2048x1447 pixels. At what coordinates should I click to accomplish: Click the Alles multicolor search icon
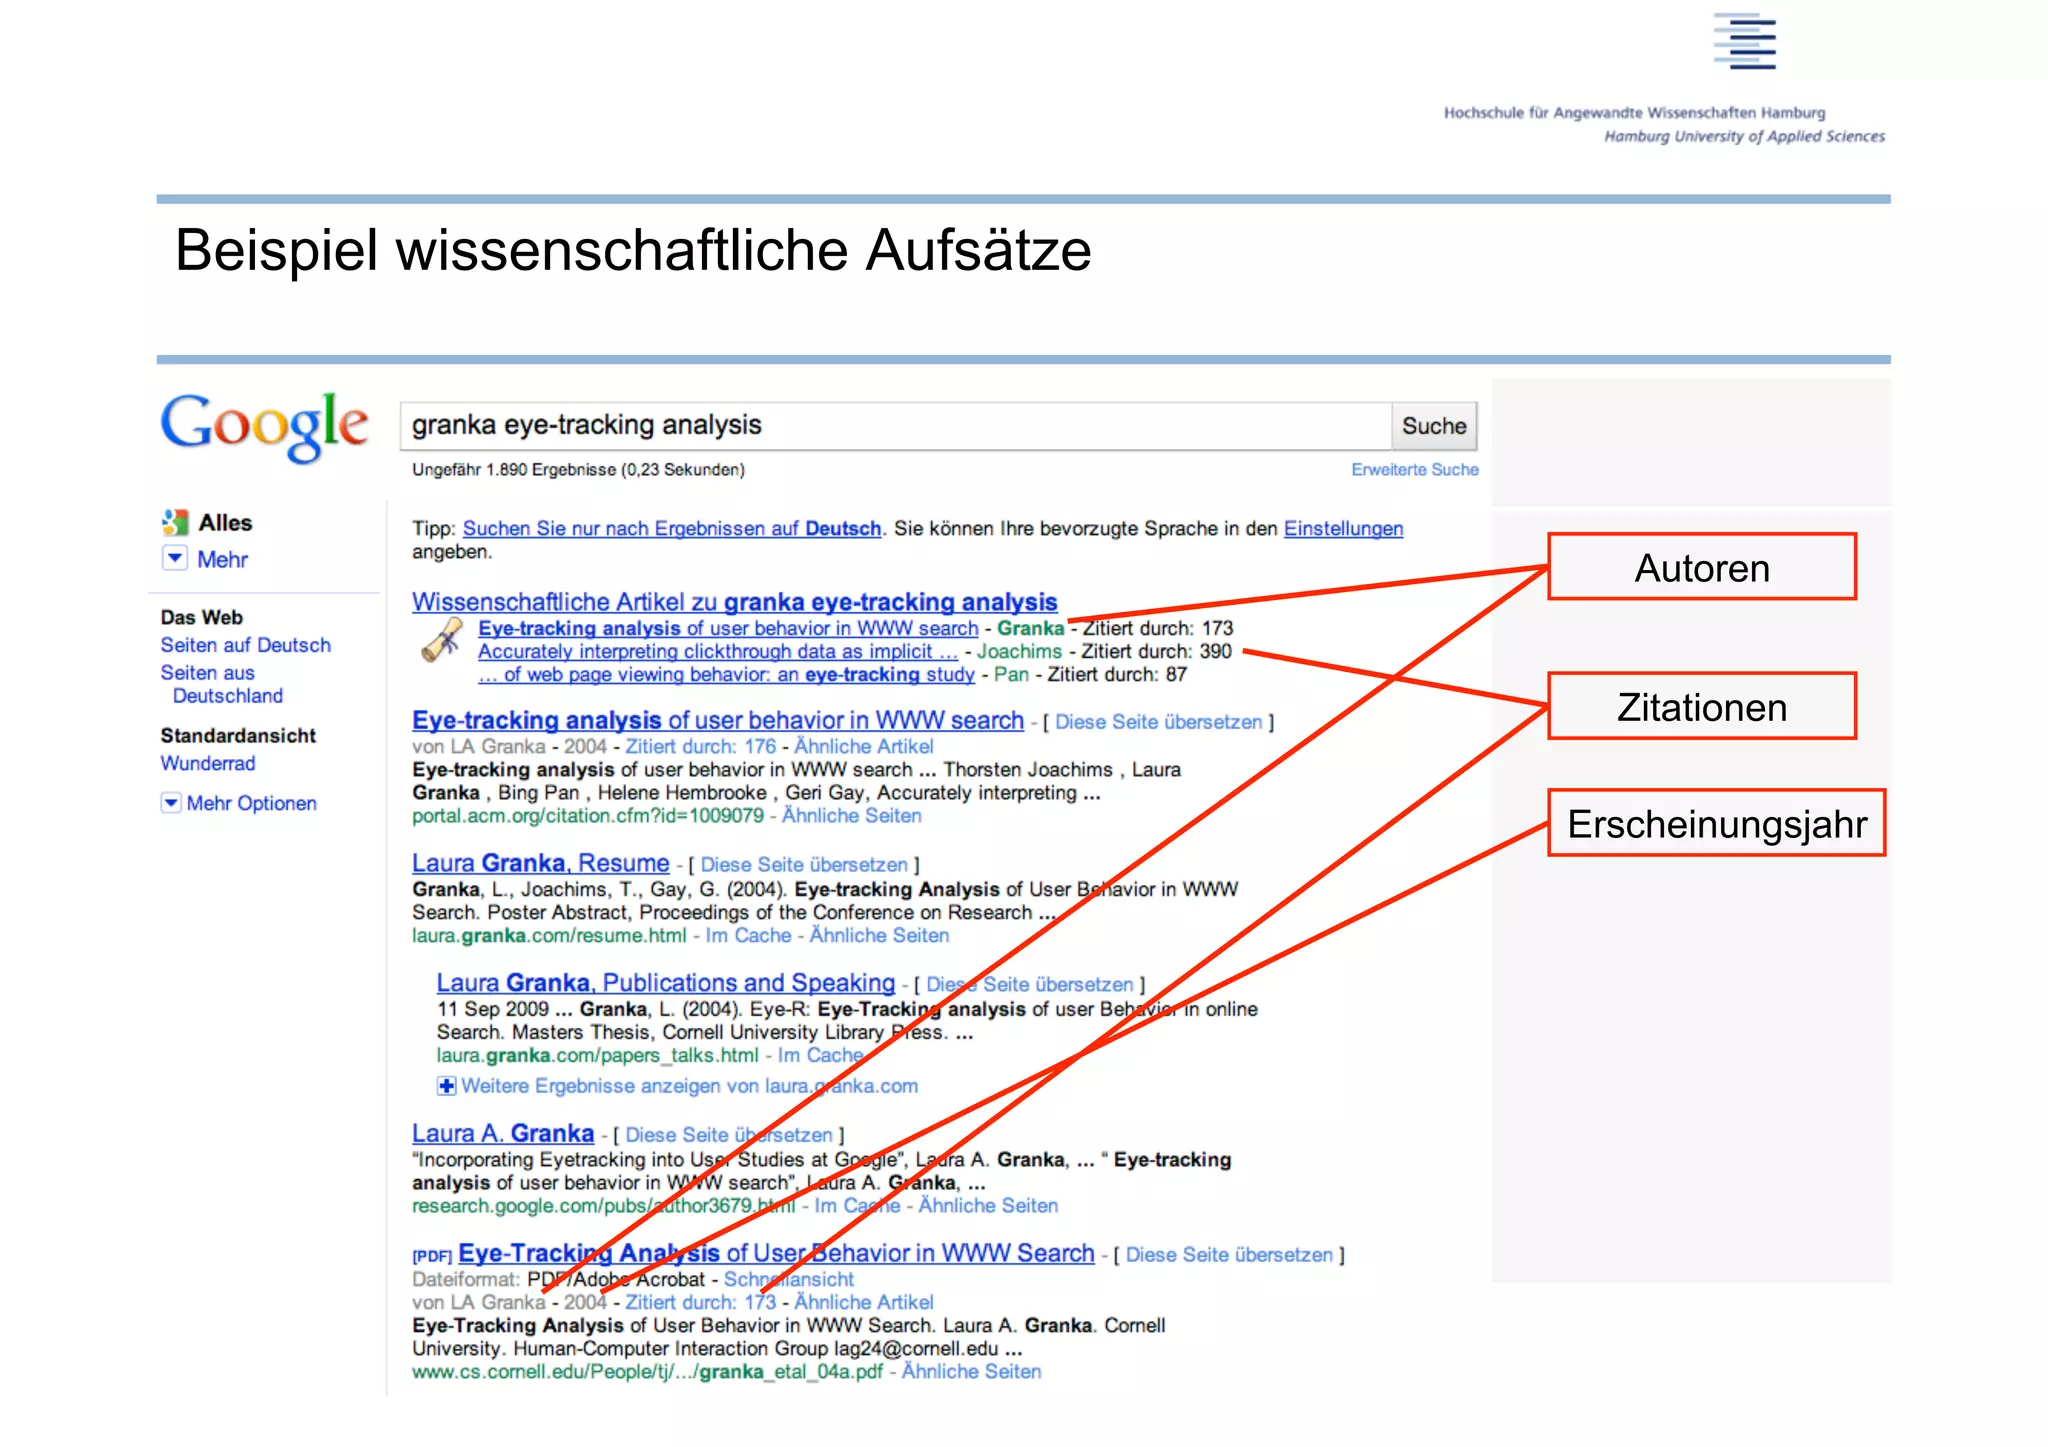point(175,522)
